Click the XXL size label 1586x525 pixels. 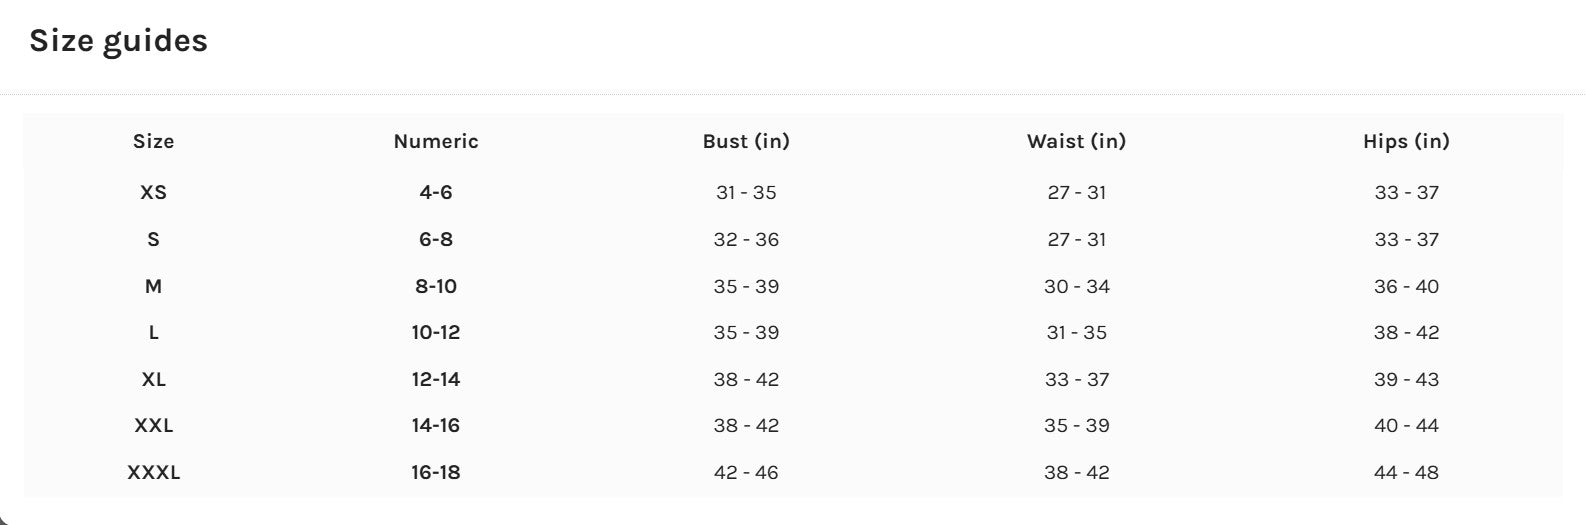click(x=153, y=425)
